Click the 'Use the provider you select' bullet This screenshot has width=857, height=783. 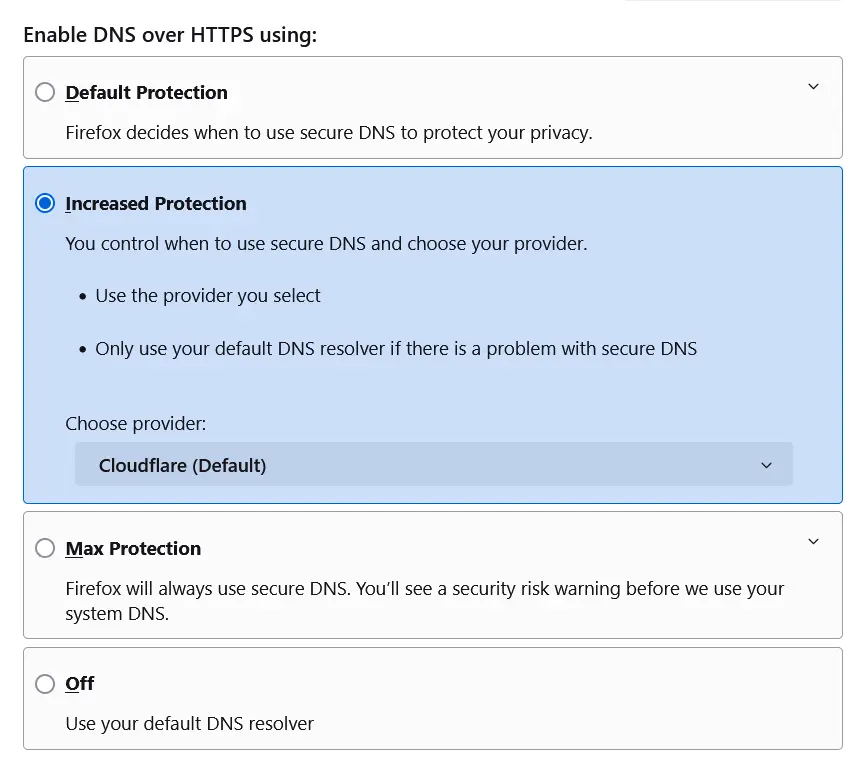pyautogui.click(x=208, y=296)
